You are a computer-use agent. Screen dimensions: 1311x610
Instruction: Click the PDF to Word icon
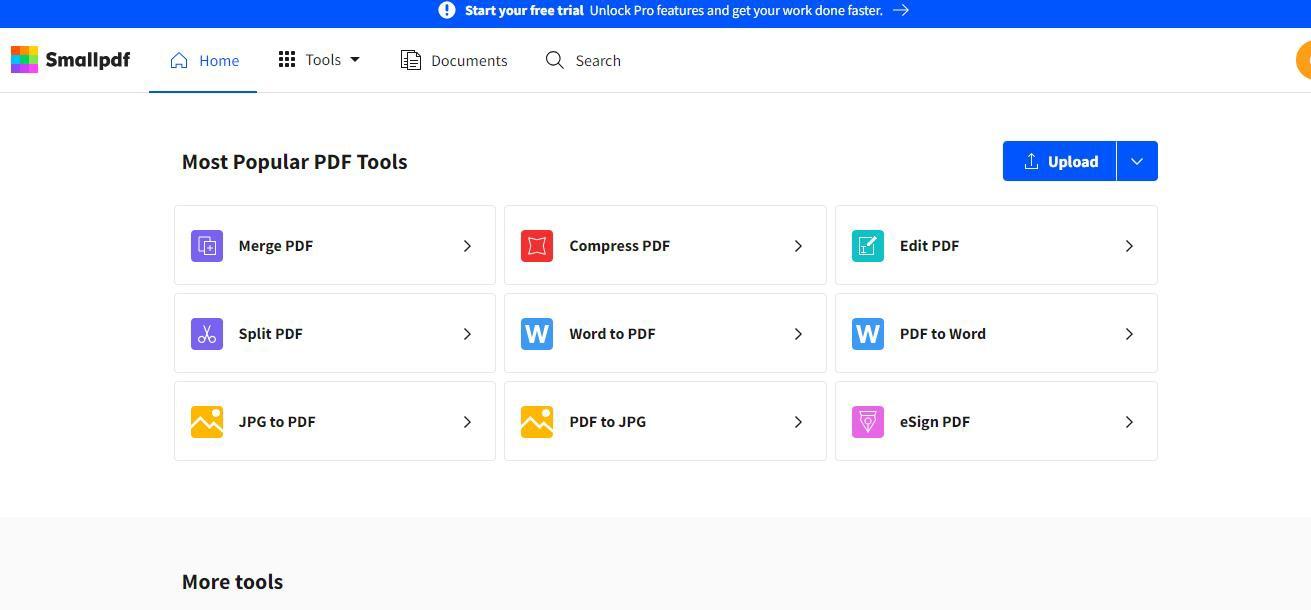[867, 333]
